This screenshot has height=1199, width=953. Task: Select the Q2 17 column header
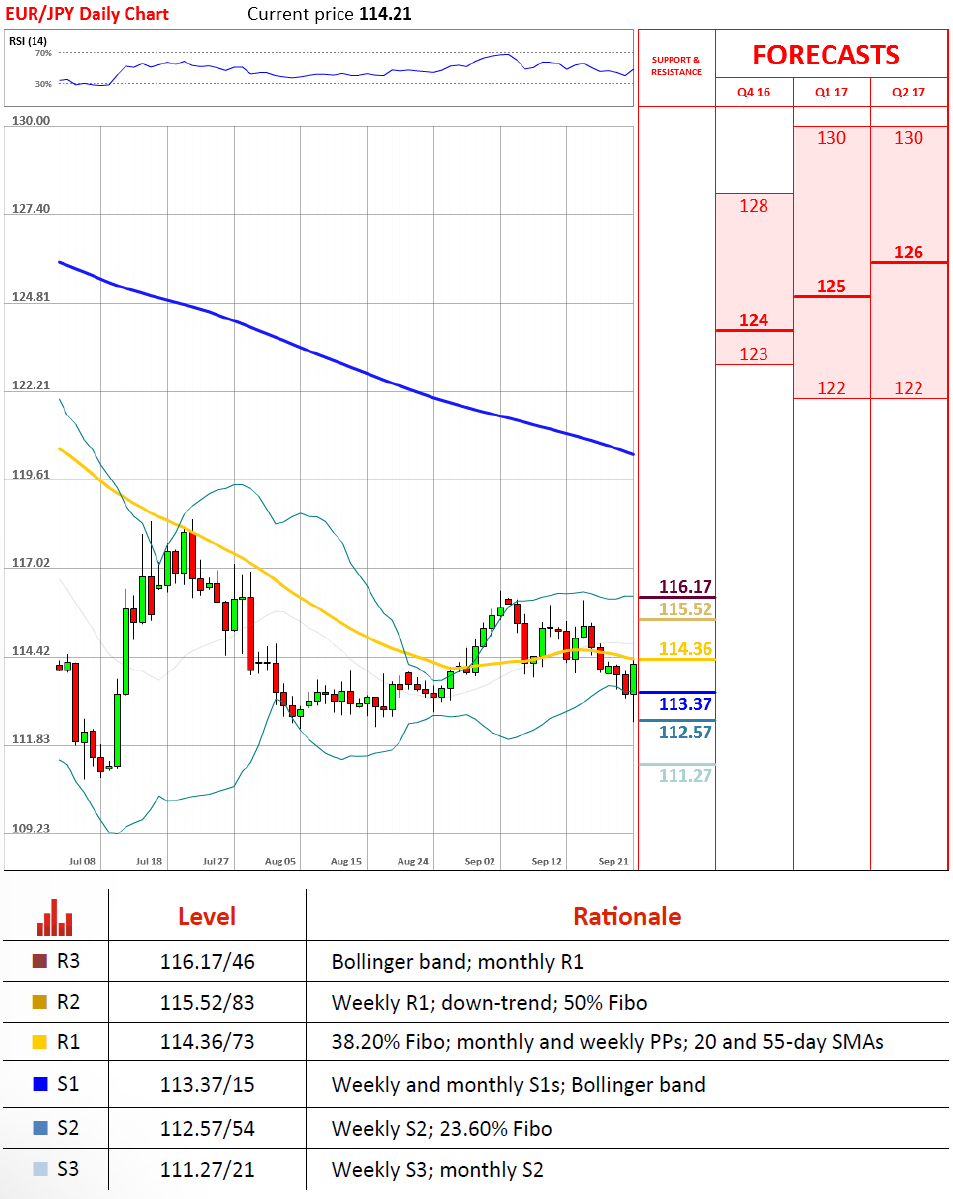click(909, 92)
